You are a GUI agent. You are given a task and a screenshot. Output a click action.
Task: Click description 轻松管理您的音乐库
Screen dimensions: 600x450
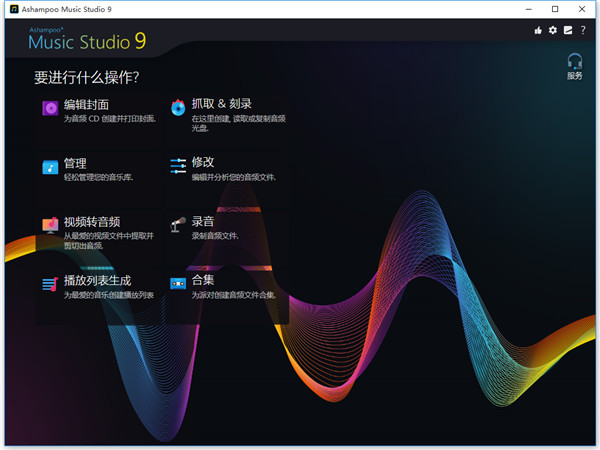[x=98, y=177]
